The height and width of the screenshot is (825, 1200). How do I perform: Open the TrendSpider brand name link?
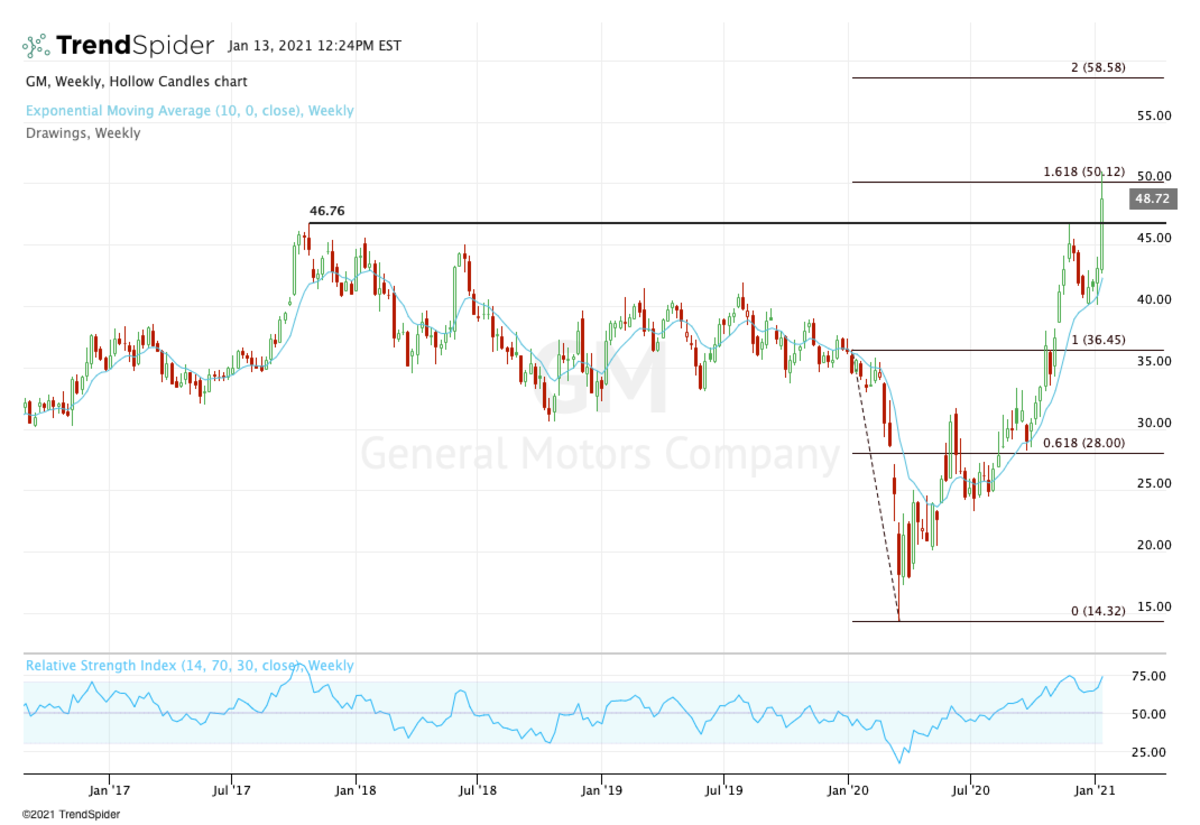pos(135,45)
